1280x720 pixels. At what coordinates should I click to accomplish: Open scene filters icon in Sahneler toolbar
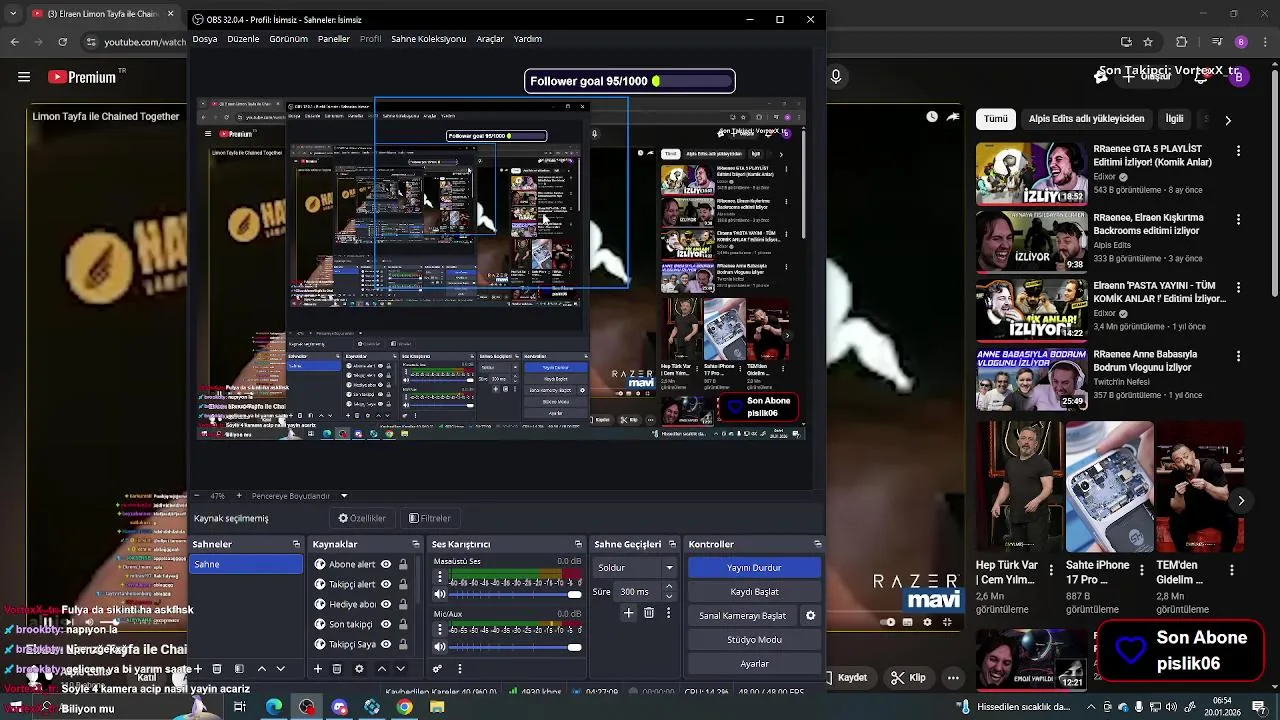click(239, 669)
